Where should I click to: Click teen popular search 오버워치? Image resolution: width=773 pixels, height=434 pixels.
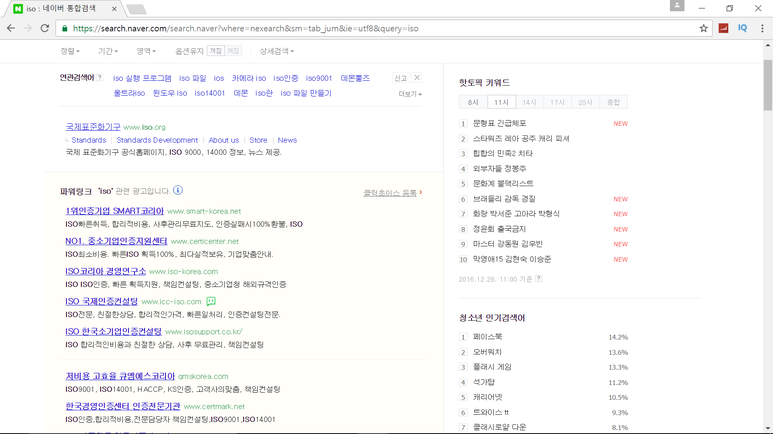click(x=487, y=352)
